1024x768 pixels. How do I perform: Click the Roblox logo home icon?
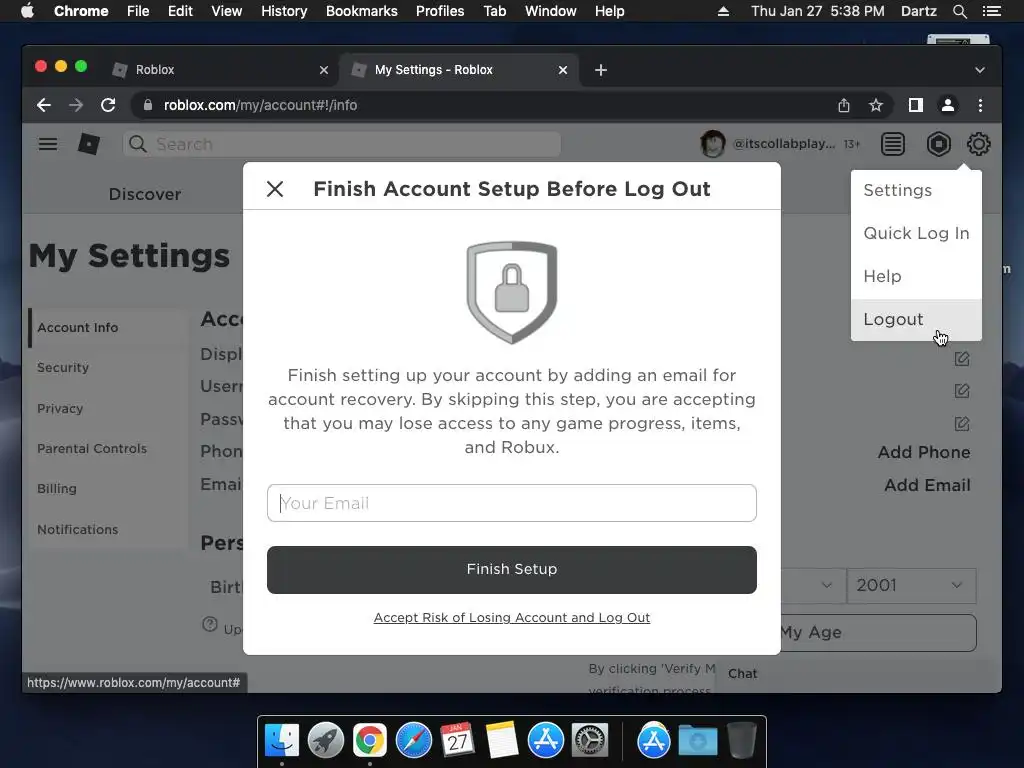click(88, 144)
